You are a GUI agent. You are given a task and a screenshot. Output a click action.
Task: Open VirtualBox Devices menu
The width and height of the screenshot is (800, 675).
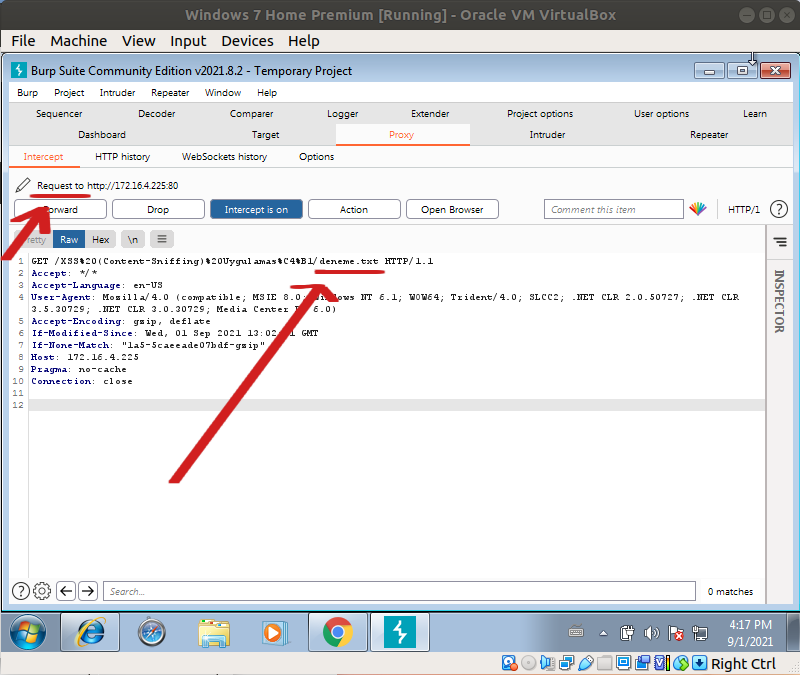click(247, 41)
